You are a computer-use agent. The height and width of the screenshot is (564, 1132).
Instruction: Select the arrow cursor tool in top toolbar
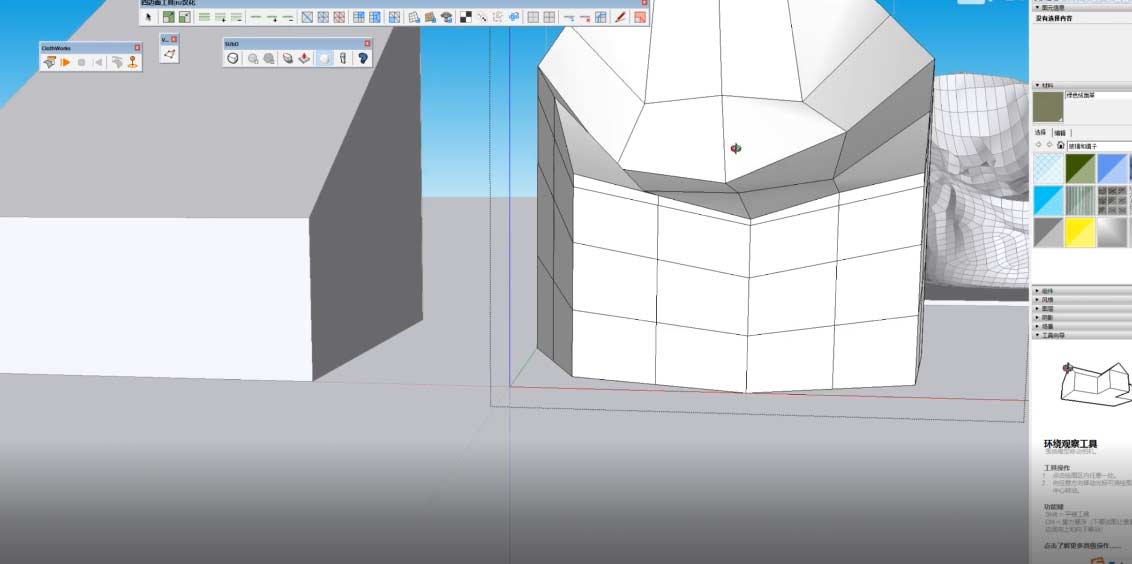pyautogui.click(x=148, y=17)
